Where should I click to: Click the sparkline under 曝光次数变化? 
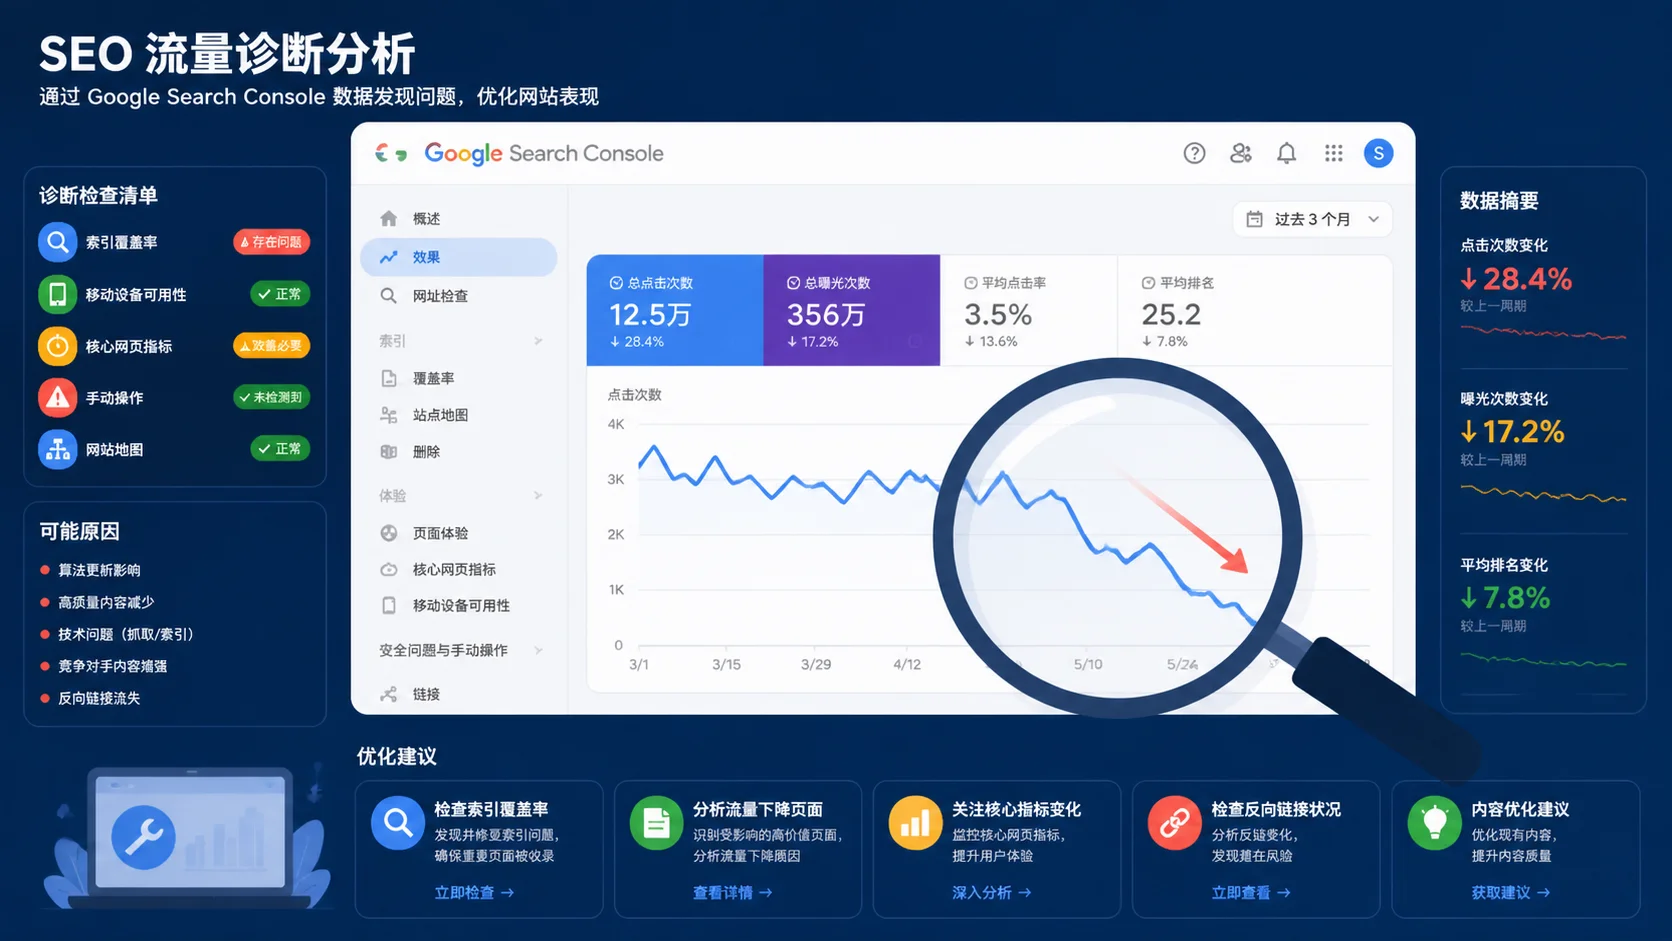click(x=1544, y=493)
